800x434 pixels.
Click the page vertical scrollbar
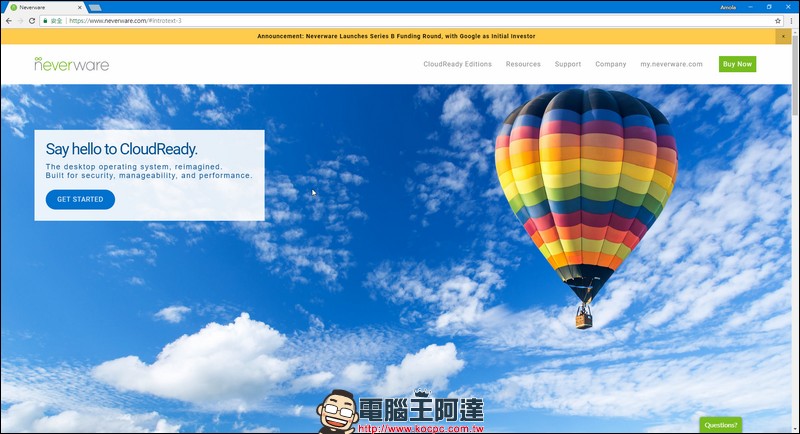point(795,74)
